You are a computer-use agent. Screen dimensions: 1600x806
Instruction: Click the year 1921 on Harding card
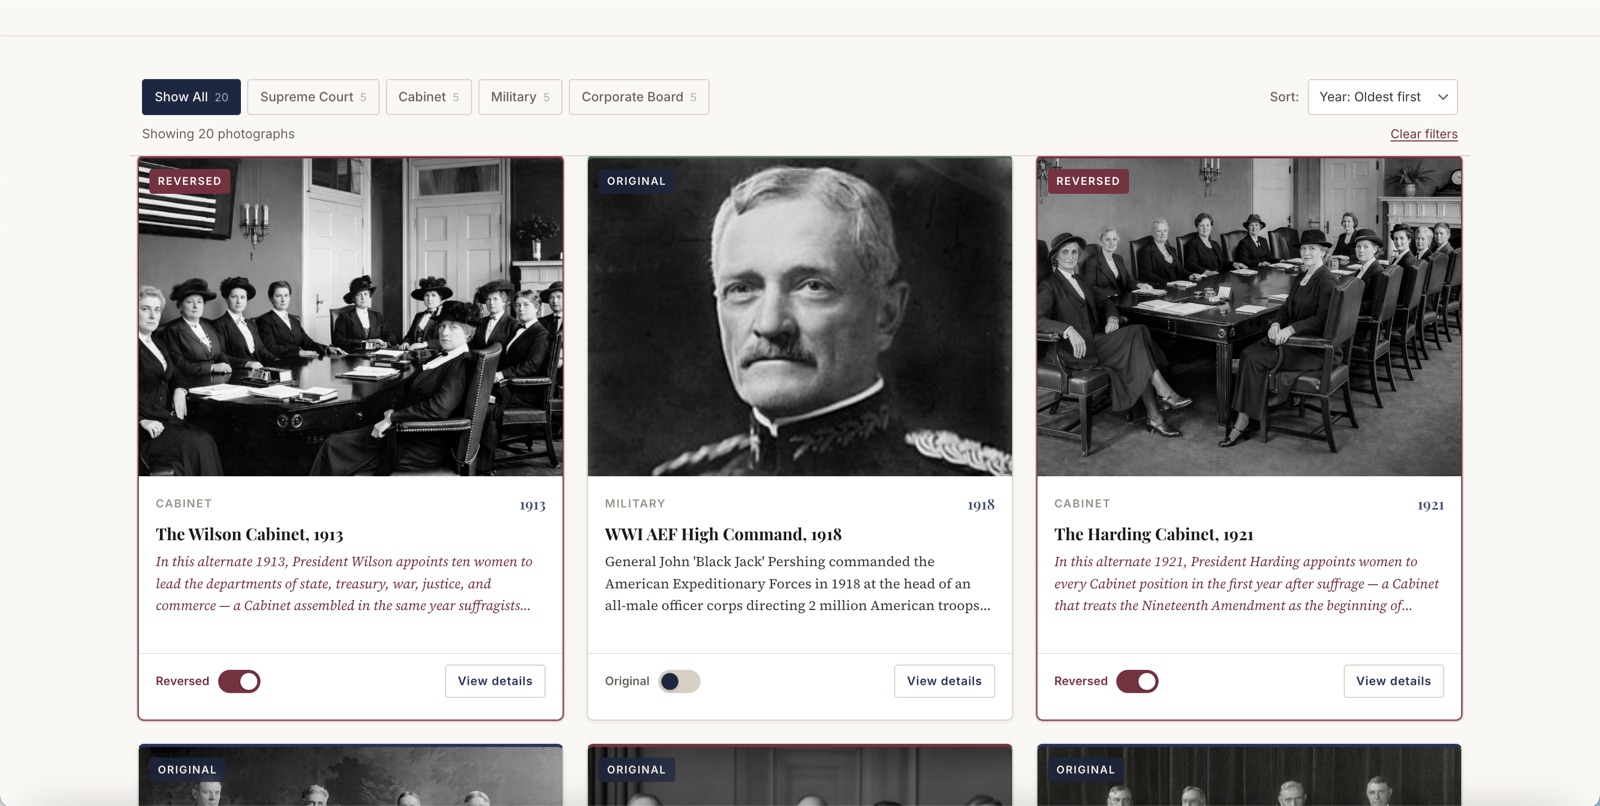[x=1431, y=505]
